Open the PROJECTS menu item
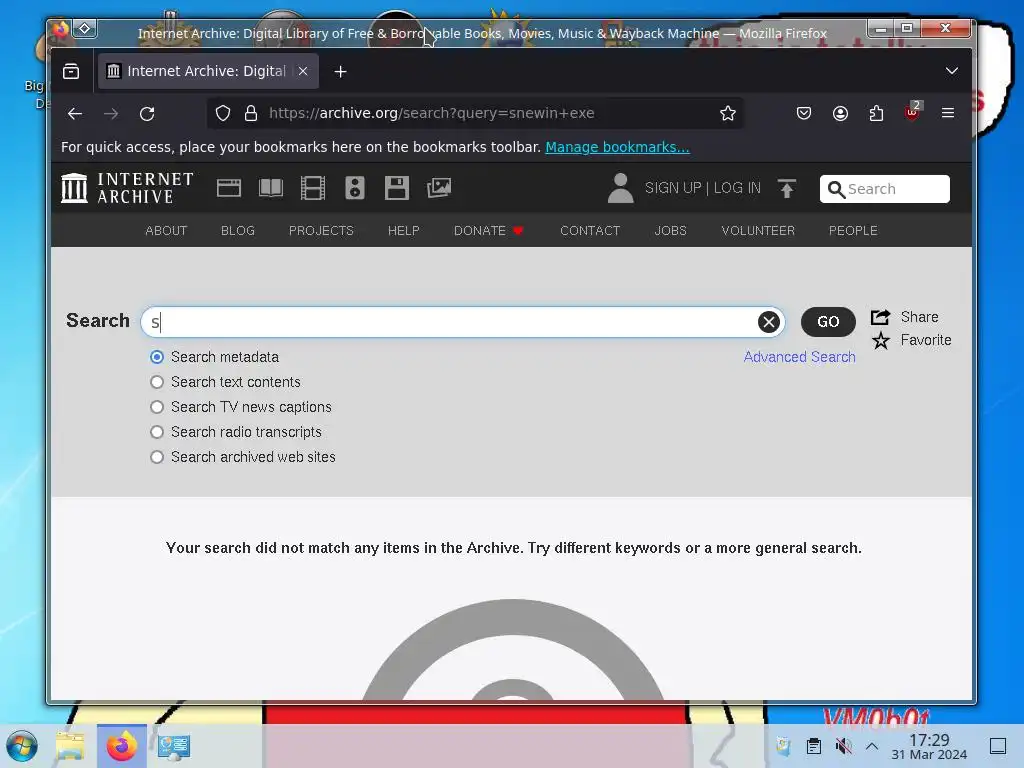Viewport: 1024px width, 768px height. point(321,231)
